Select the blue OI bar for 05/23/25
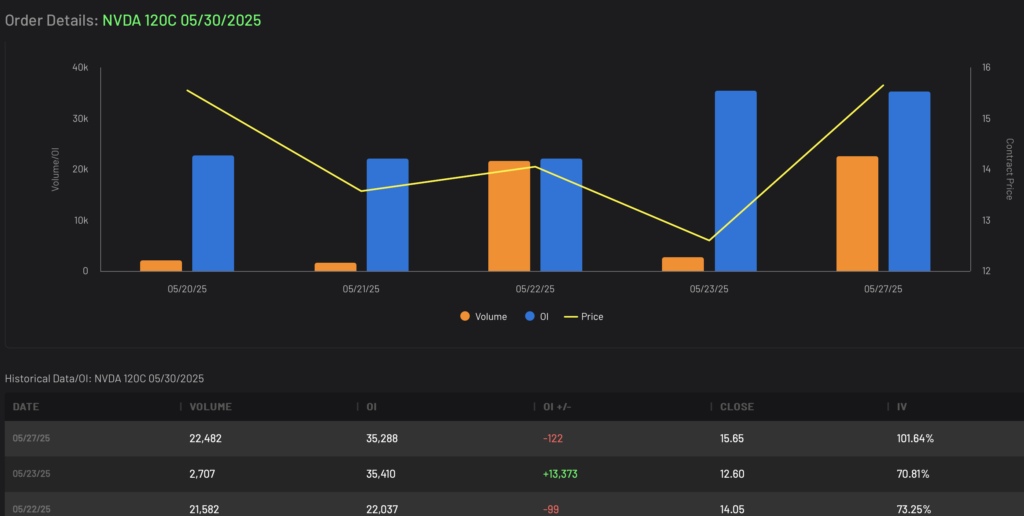 coord(735,181)
